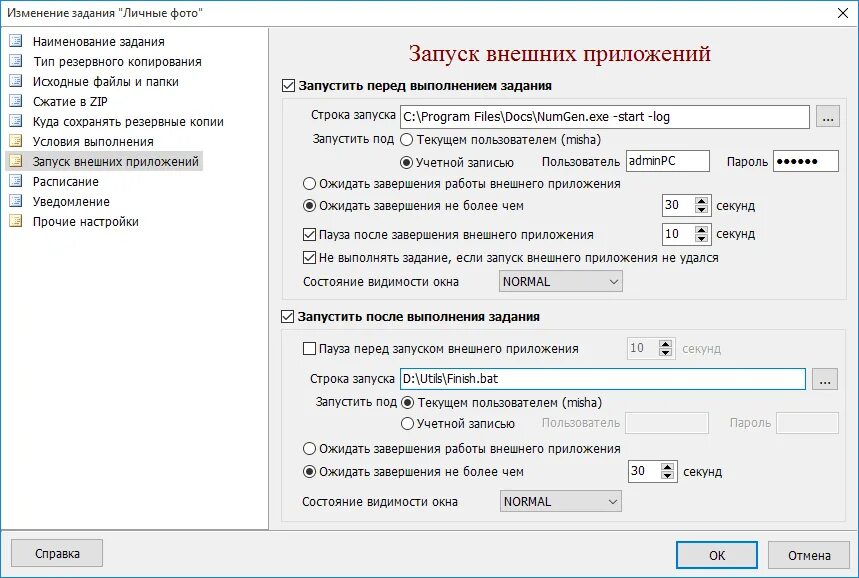The image size is (859, 578).
Task: Click the post-task wait seconds field showing 30
Action: click(x=644, y=471)
